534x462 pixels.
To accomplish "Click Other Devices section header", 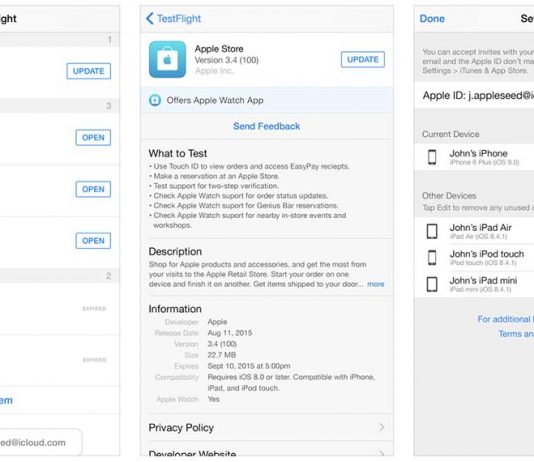I will [449, 196].
